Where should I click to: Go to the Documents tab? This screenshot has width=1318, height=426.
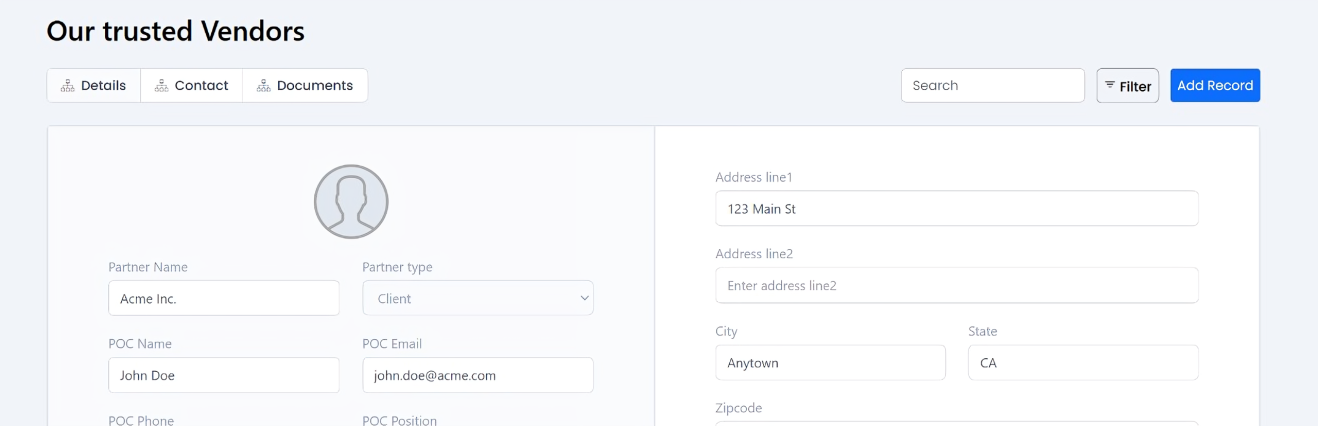305,86
